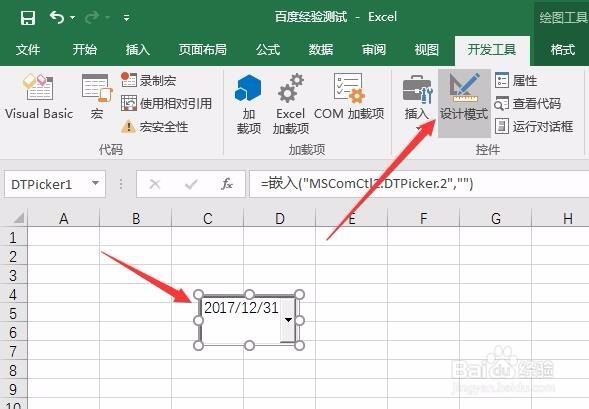Image resolution: width=589 pixels, height=409 pixels.
Task: Click the formula bar confirm checkmark
Action: click(191, 184)
